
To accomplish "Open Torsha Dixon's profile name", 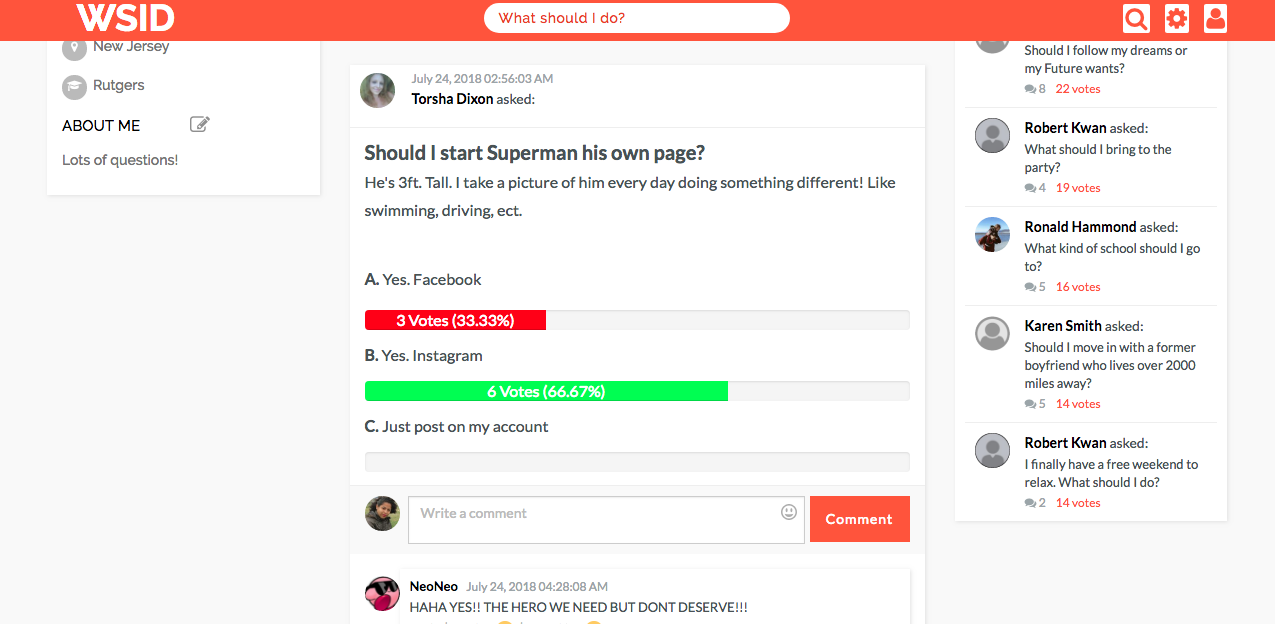I will [451, 98].
